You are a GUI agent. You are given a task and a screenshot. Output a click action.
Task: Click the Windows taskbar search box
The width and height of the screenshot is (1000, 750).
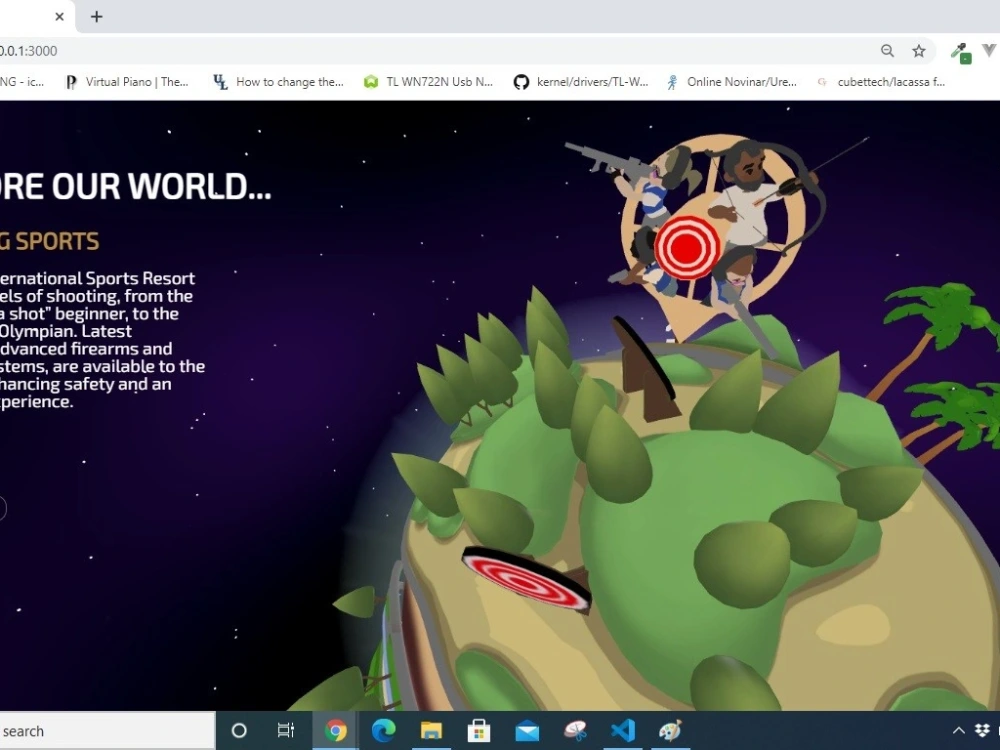[x=107, y=731]
